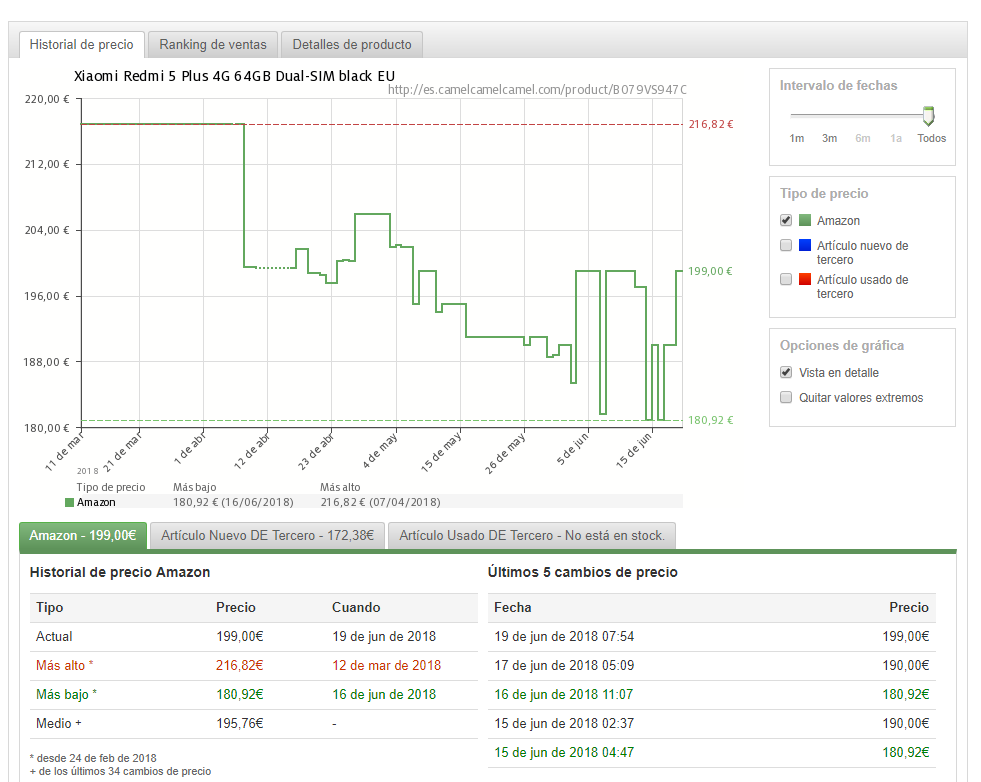Uncheck the Amazon price type checkbox
Image resolution: width=981 pixels, height=782 pixels.
pyautogui.click(x=786, y=220)
